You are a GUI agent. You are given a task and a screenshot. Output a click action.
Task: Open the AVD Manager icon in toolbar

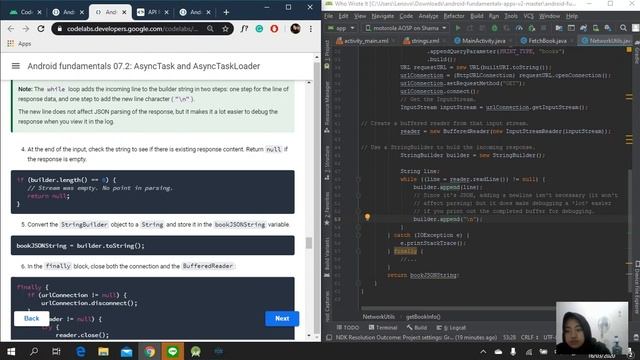click(596, 28)
